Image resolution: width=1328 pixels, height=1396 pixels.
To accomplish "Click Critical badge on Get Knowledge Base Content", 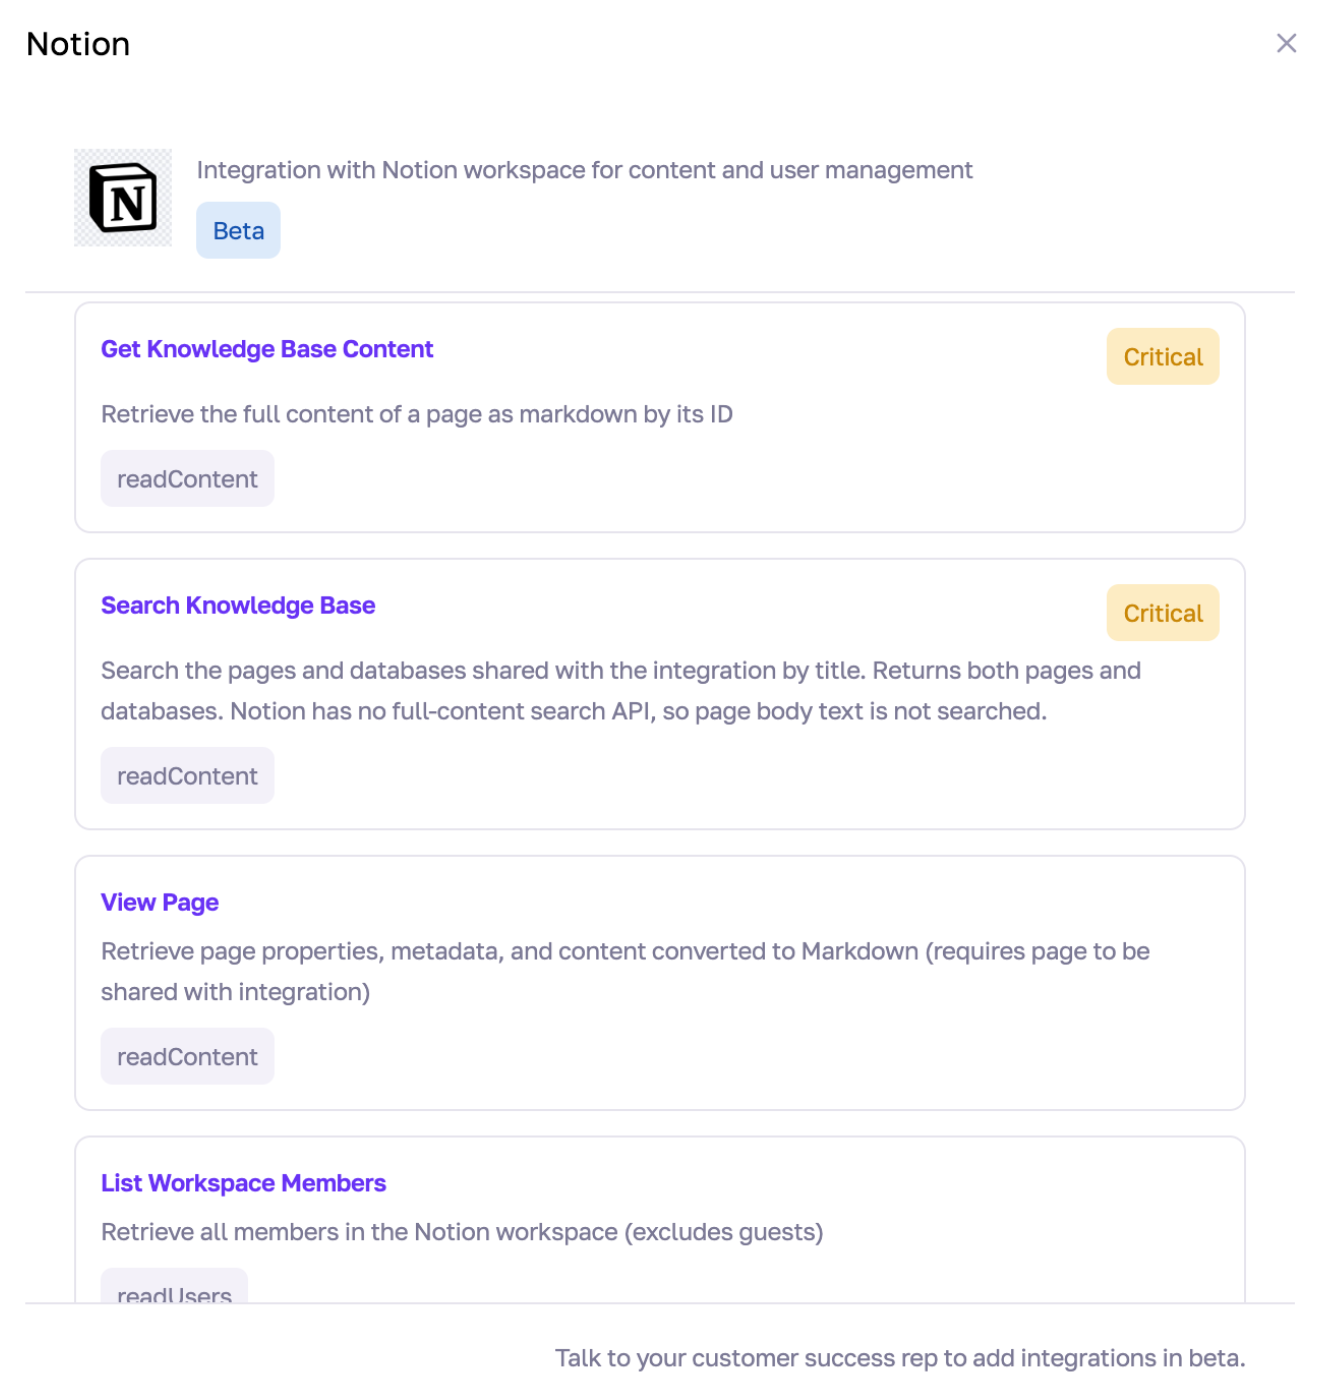I will 1162,357.
